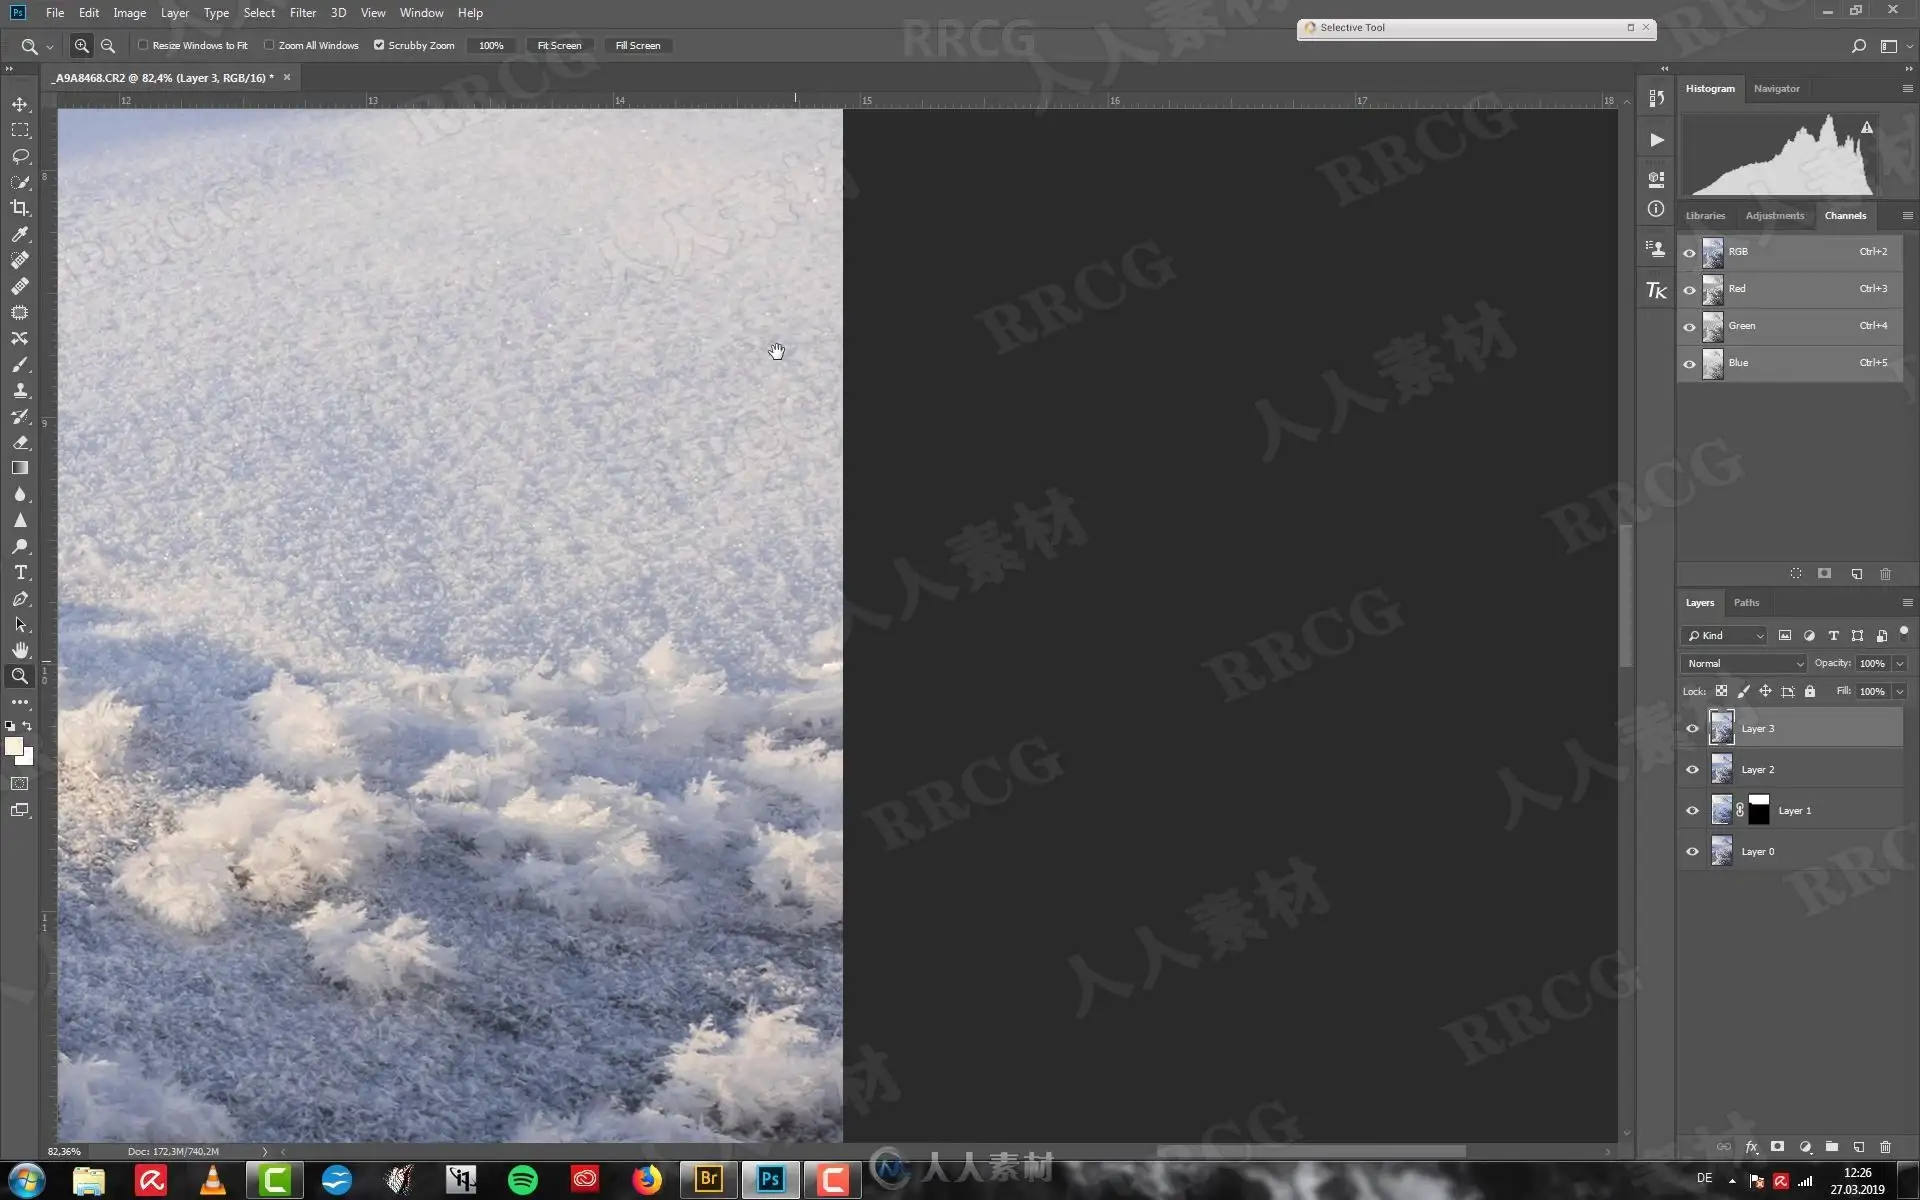Click the zoom percentage field in status bar
This screenshot has height=1200, width=1920.
pos(65,1151)
